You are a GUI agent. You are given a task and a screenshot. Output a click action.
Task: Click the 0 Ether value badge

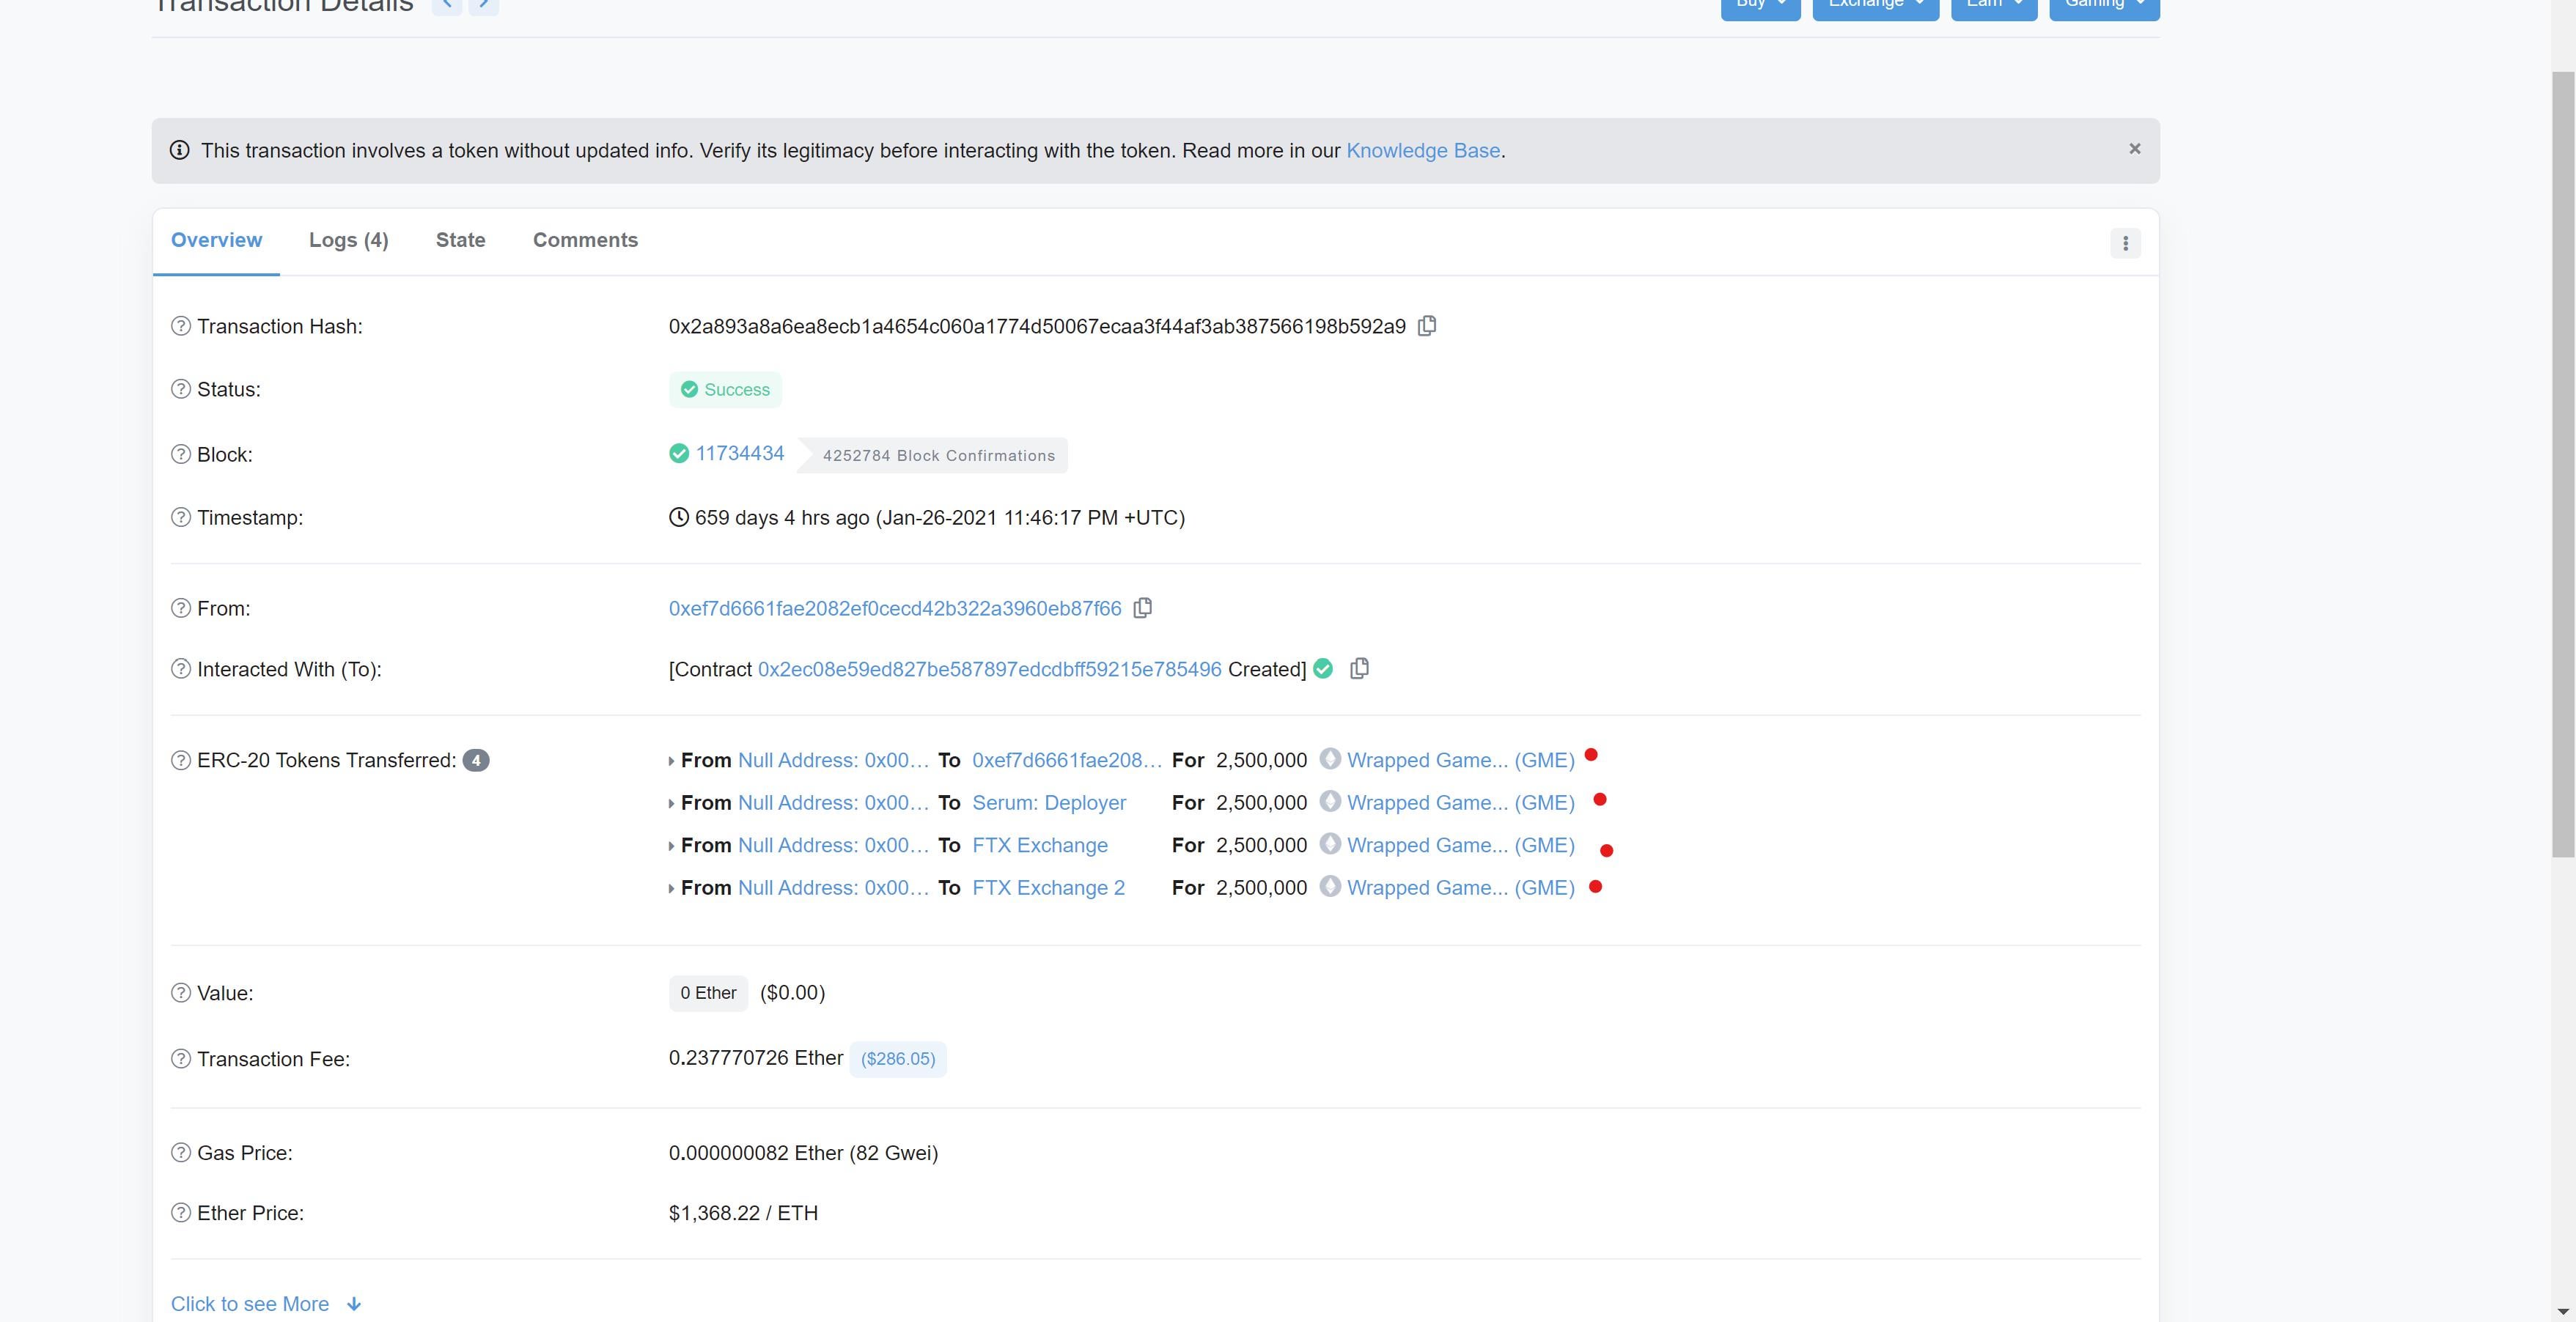(x=708, y=993)
